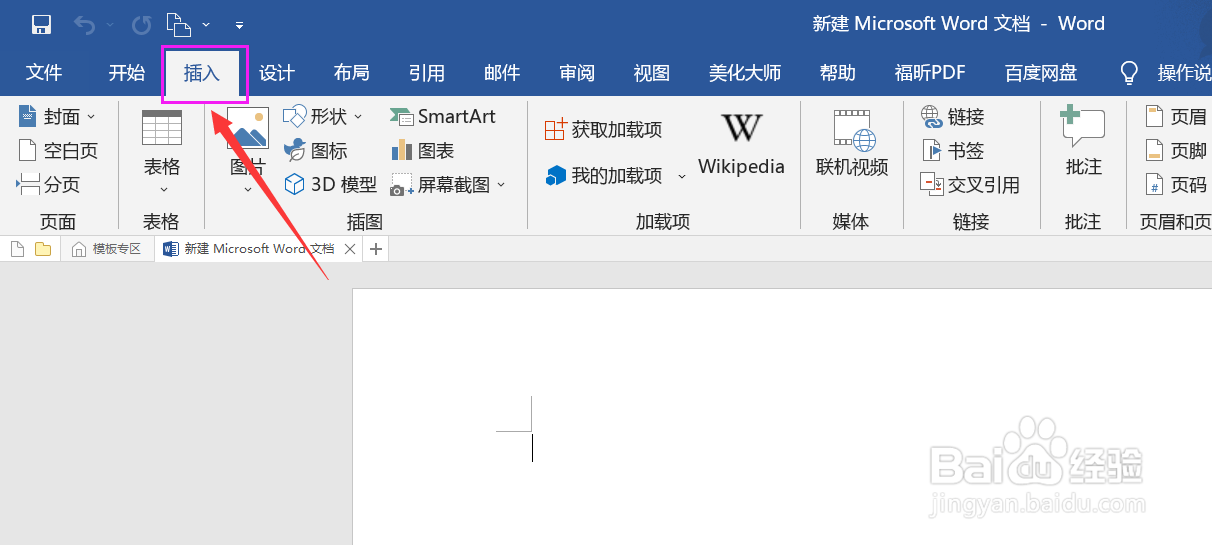Click the folder icon in document tab bar

[43, 249]
